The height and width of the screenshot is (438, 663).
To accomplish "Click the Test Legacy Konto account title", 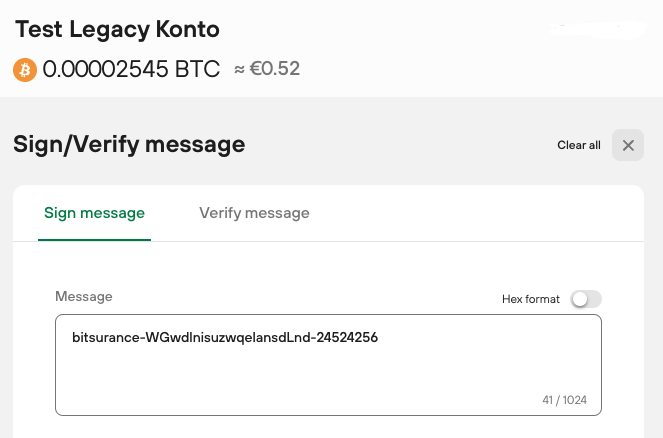I will coord(117,29).
